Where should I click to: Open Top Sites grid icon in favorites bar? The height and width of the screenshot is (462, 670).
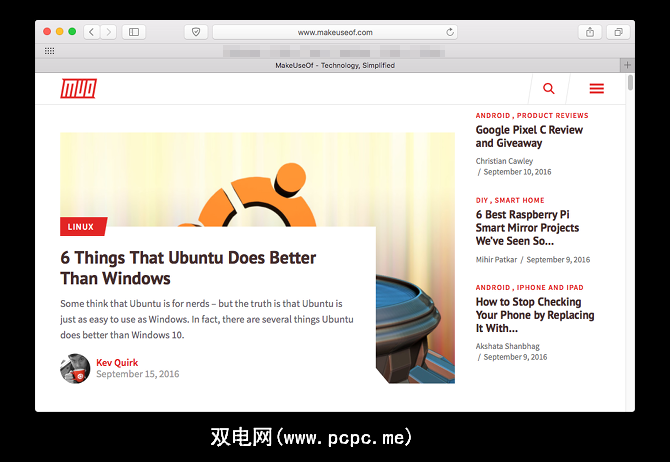tap(50, 51)
